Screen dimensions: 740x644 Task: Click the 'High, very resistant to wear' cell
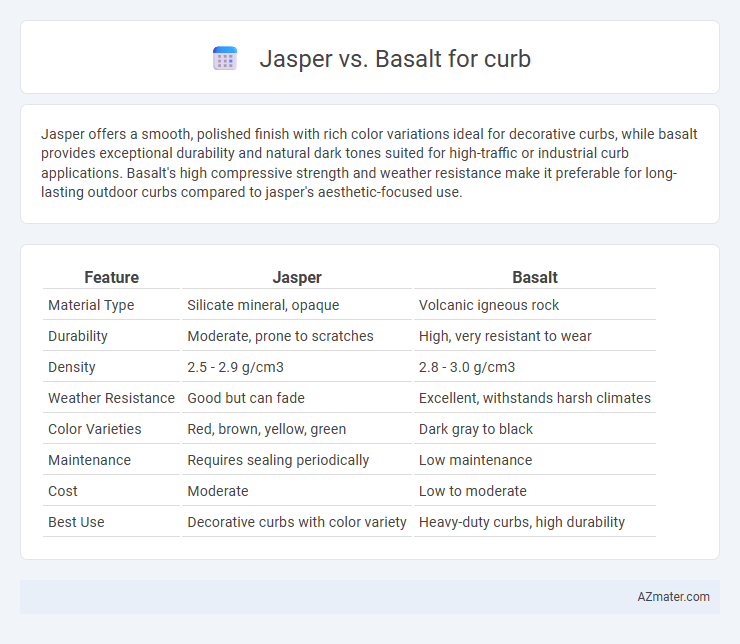point(505,336)
